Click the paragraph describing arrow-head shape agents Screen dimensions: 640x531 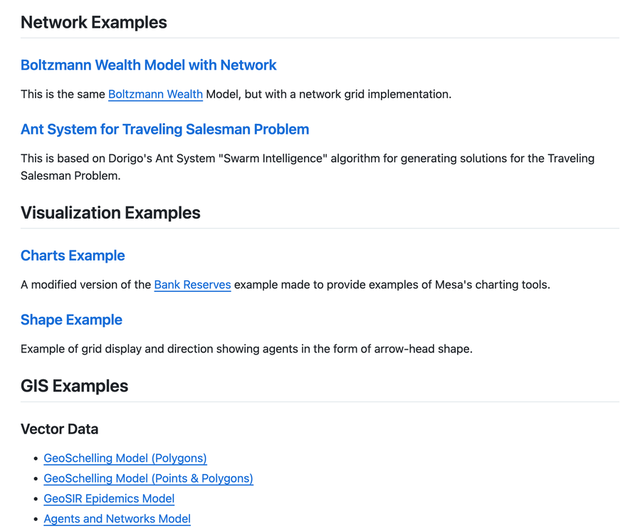246,349
